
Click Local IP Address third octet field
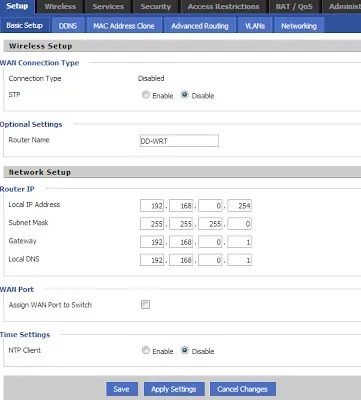click(210, 206)
